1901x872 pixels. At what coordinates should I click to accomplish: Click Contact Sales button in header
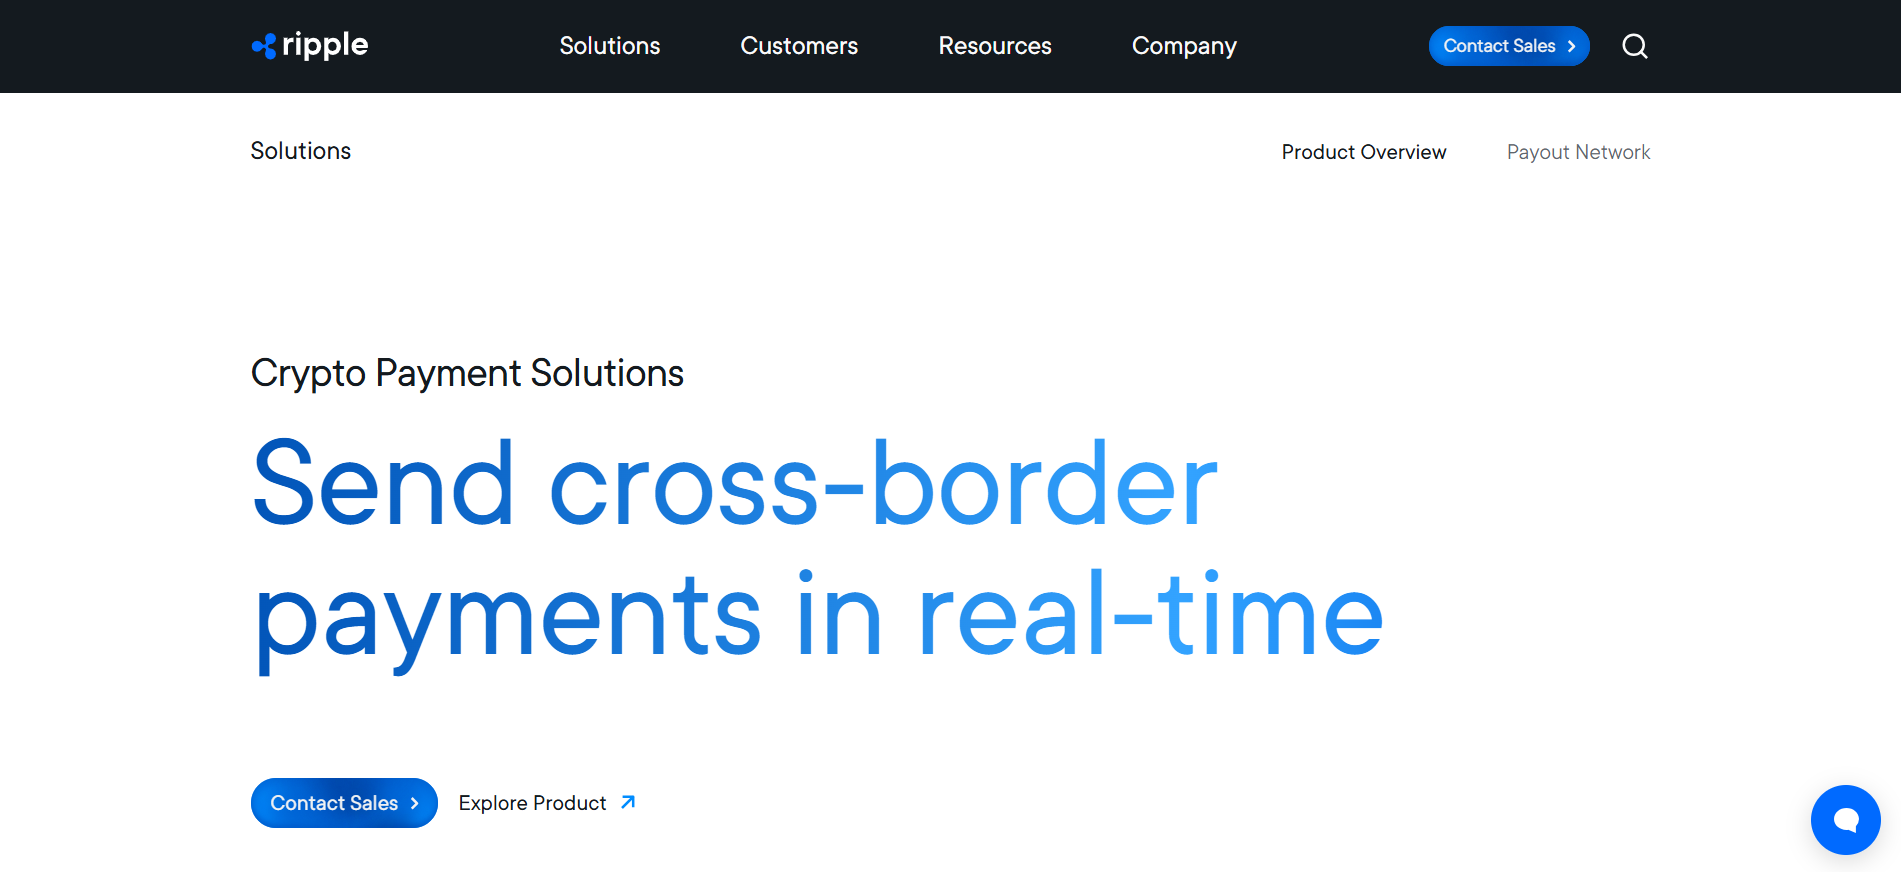tap(1509, 46)
